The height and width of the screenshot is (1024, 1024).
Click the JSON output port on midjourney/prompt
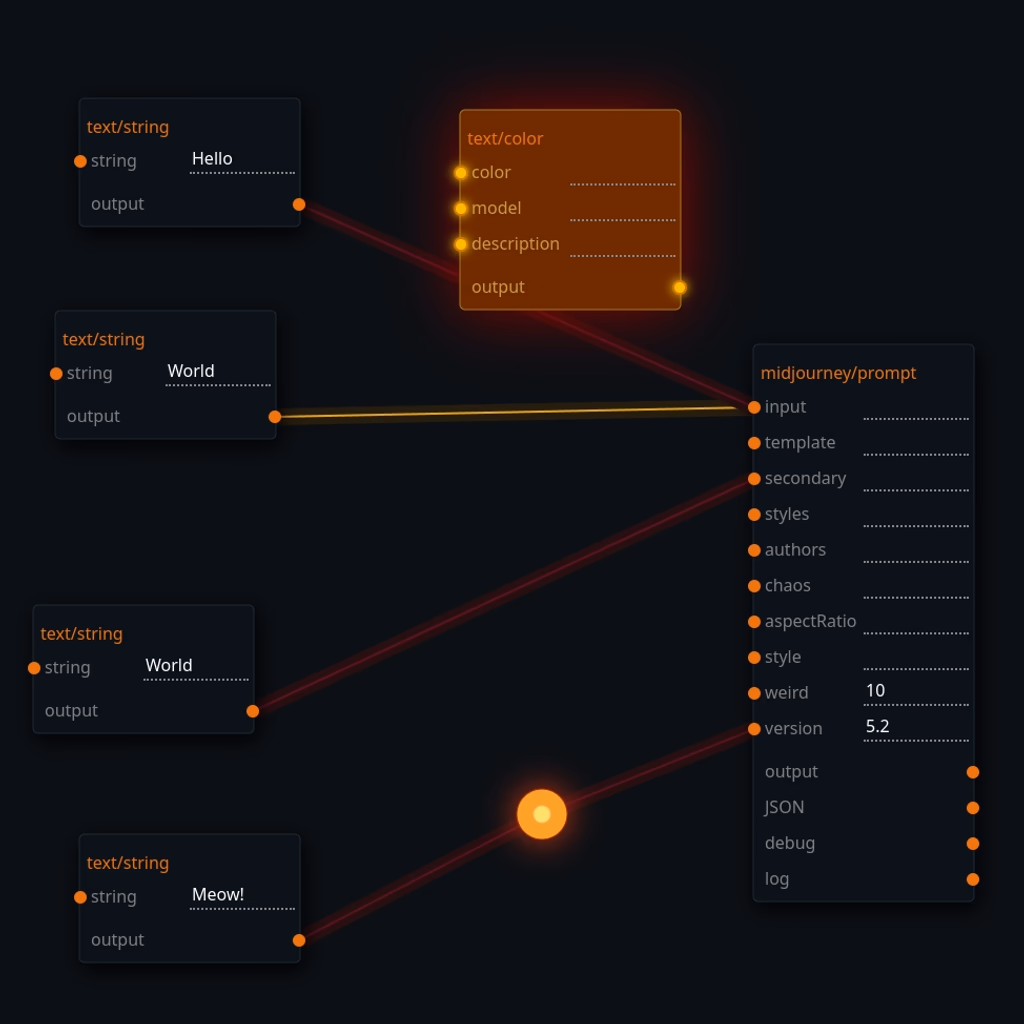tap(973, 808)
